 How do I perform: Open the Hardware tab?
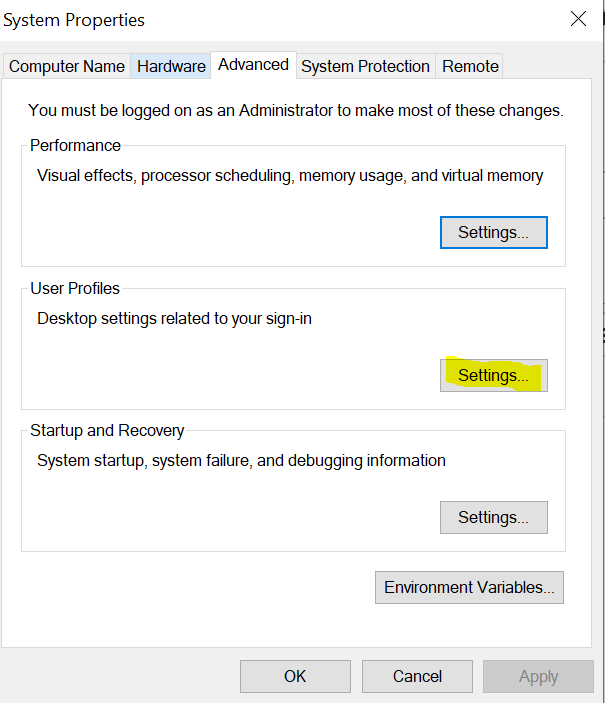(x=171, y=66)
